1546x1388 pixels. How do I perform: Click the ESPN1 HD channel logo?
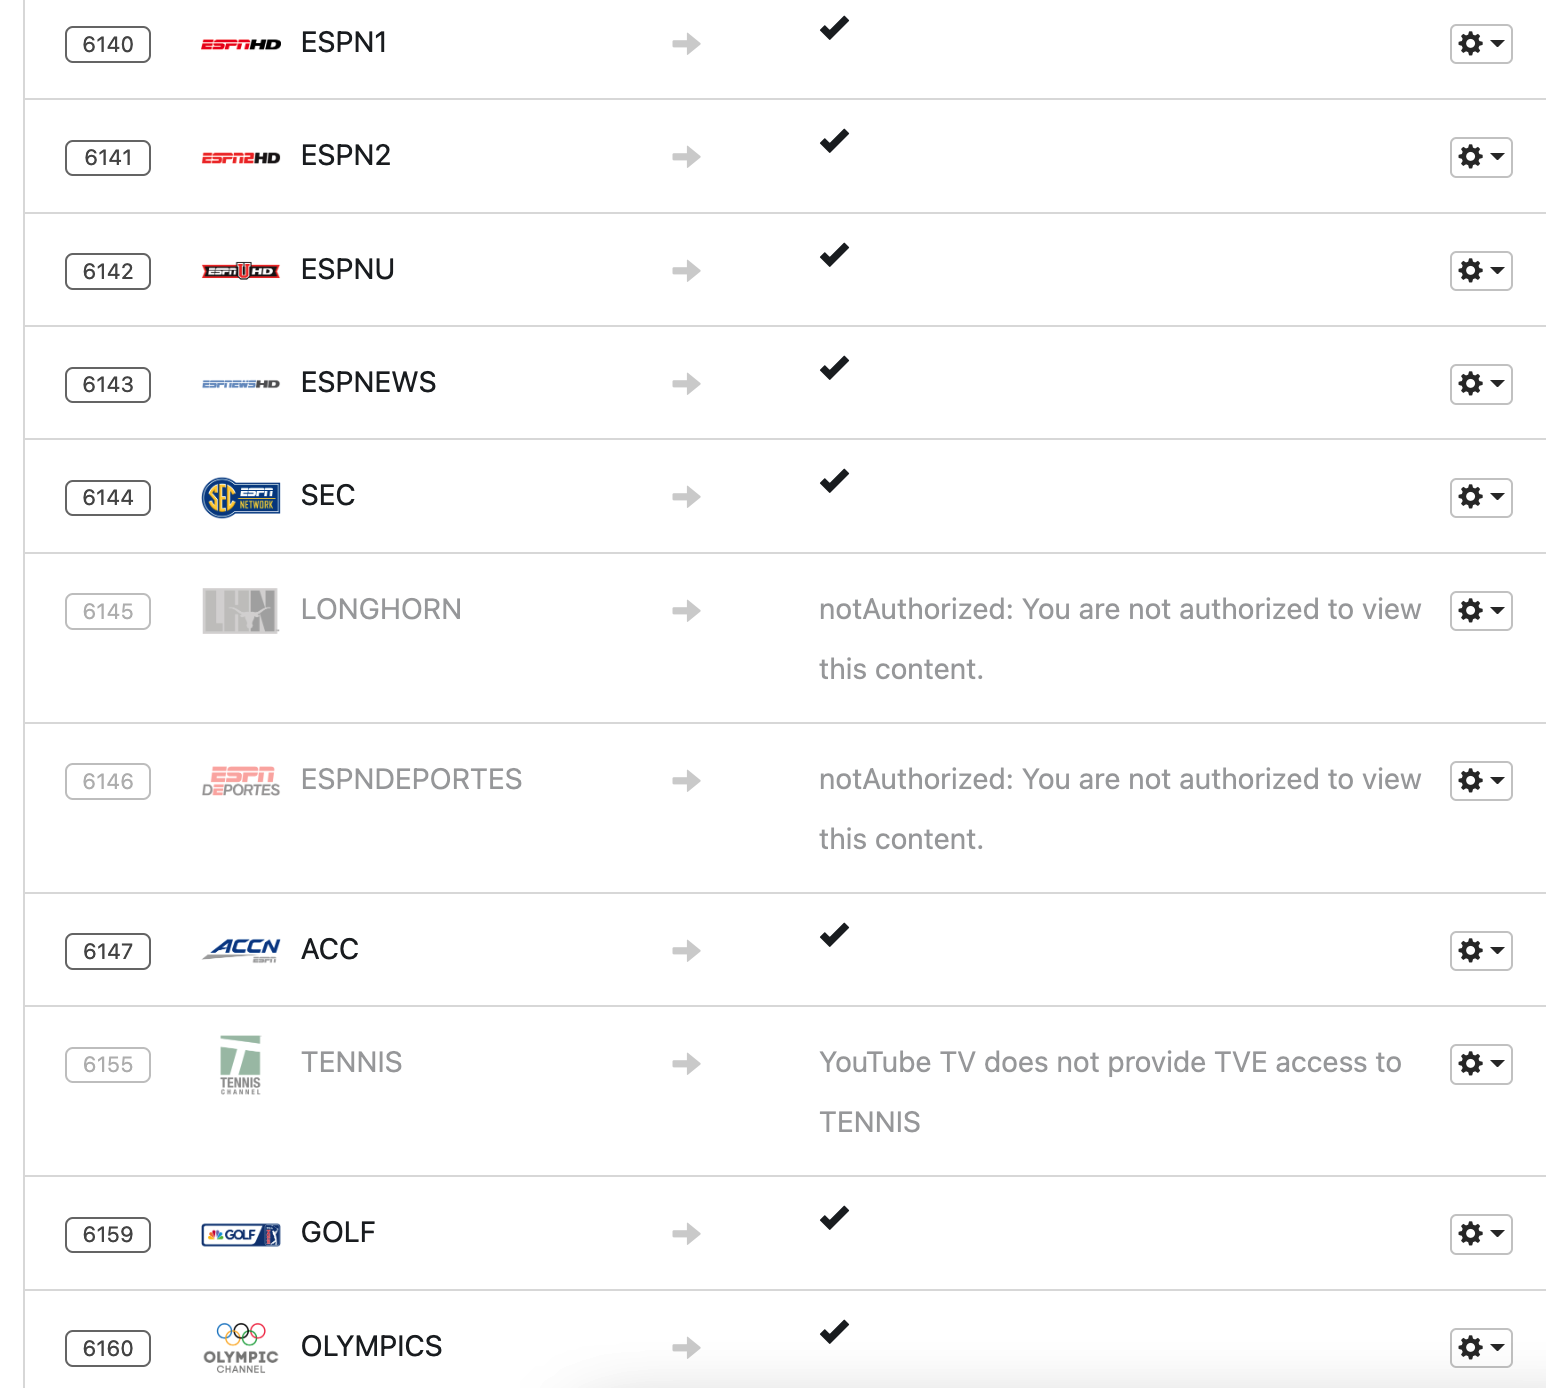(x=241, y=44)
